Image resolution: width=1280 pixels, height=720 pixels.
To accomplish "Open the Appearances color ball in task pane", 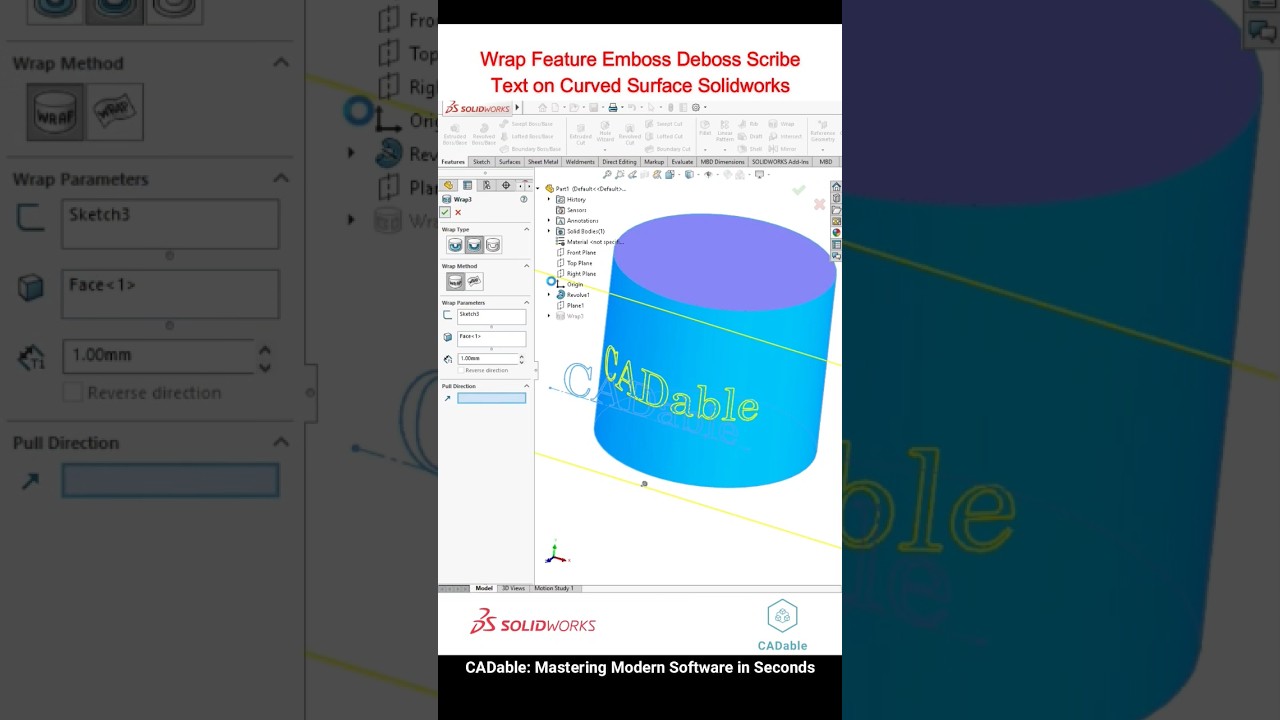I will pyautogui.click(x=836, y=233).
